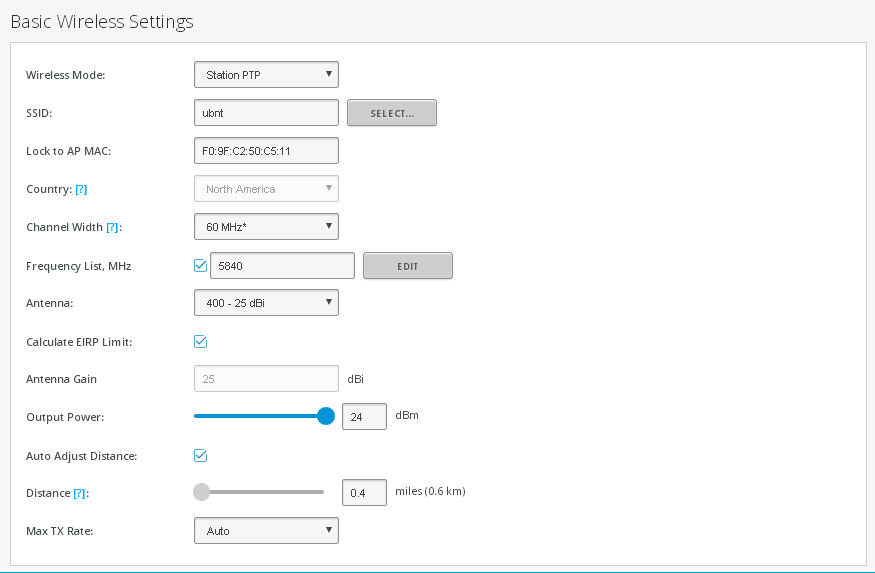
Task: Disable Auto Adjust Distance checkbox
Action: (x=200, y=455)
